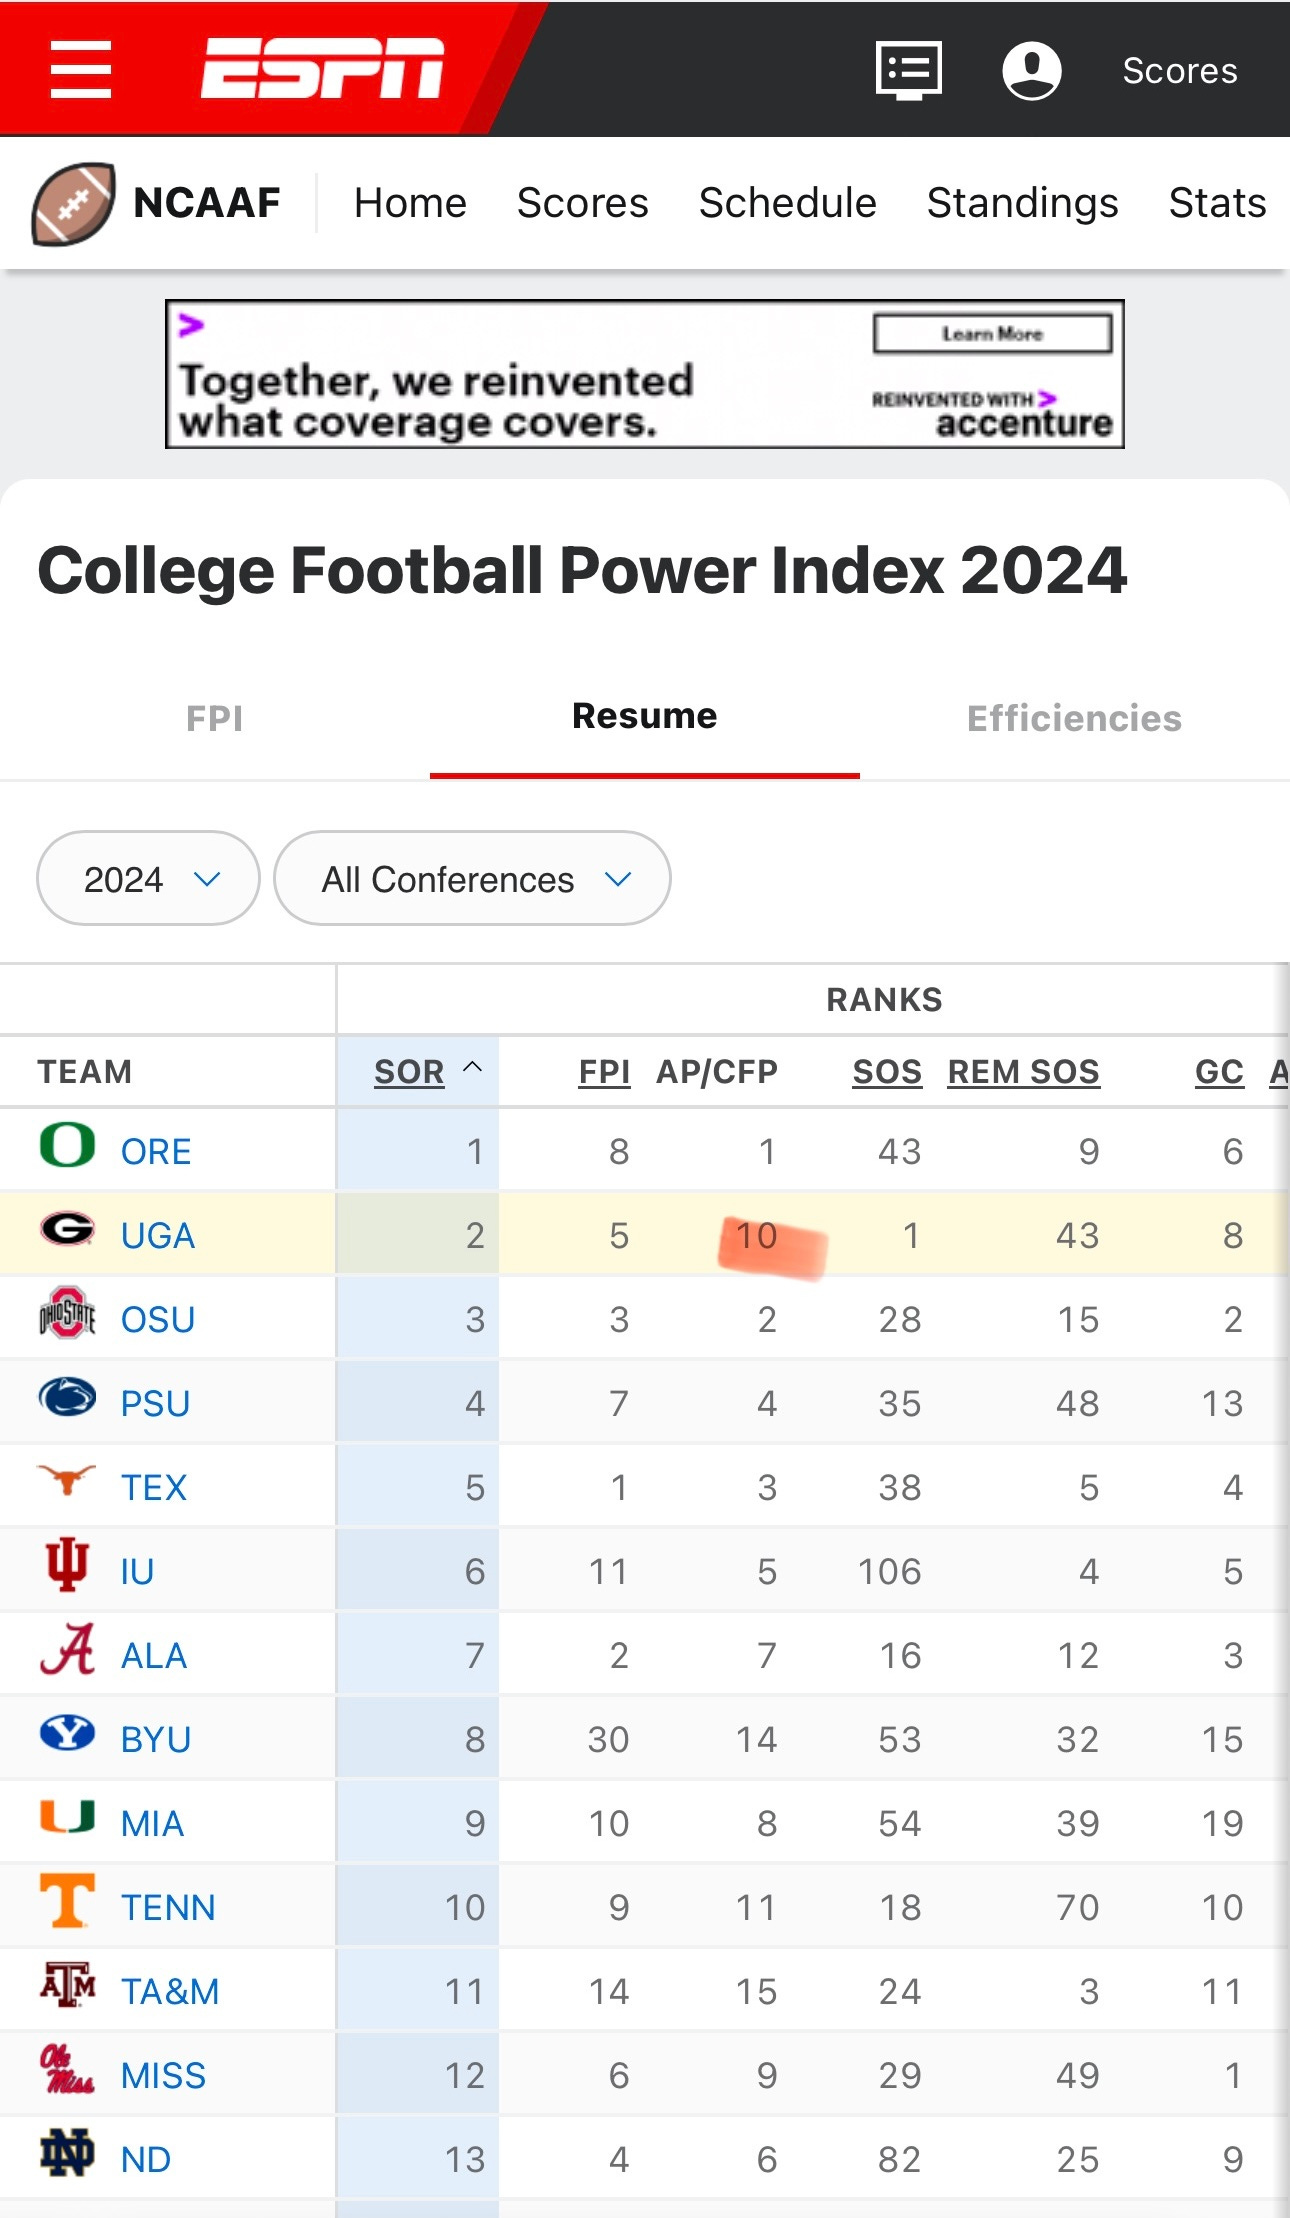Click the UGA team link
This screenshot has height=2218, width=1290.
pos(157,1236)
